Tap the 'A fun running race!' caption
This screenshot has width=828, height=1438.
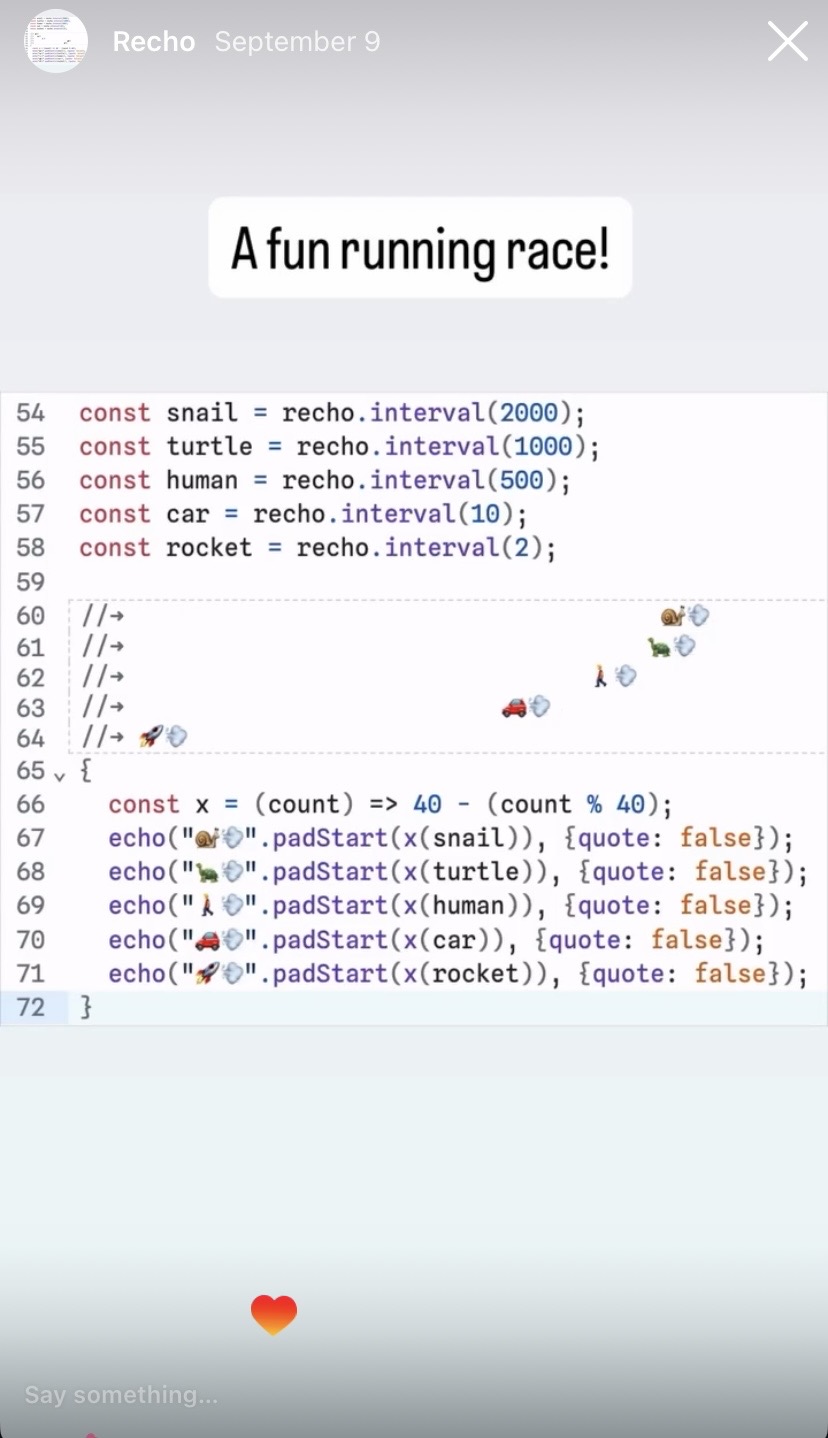coord(420,248)
